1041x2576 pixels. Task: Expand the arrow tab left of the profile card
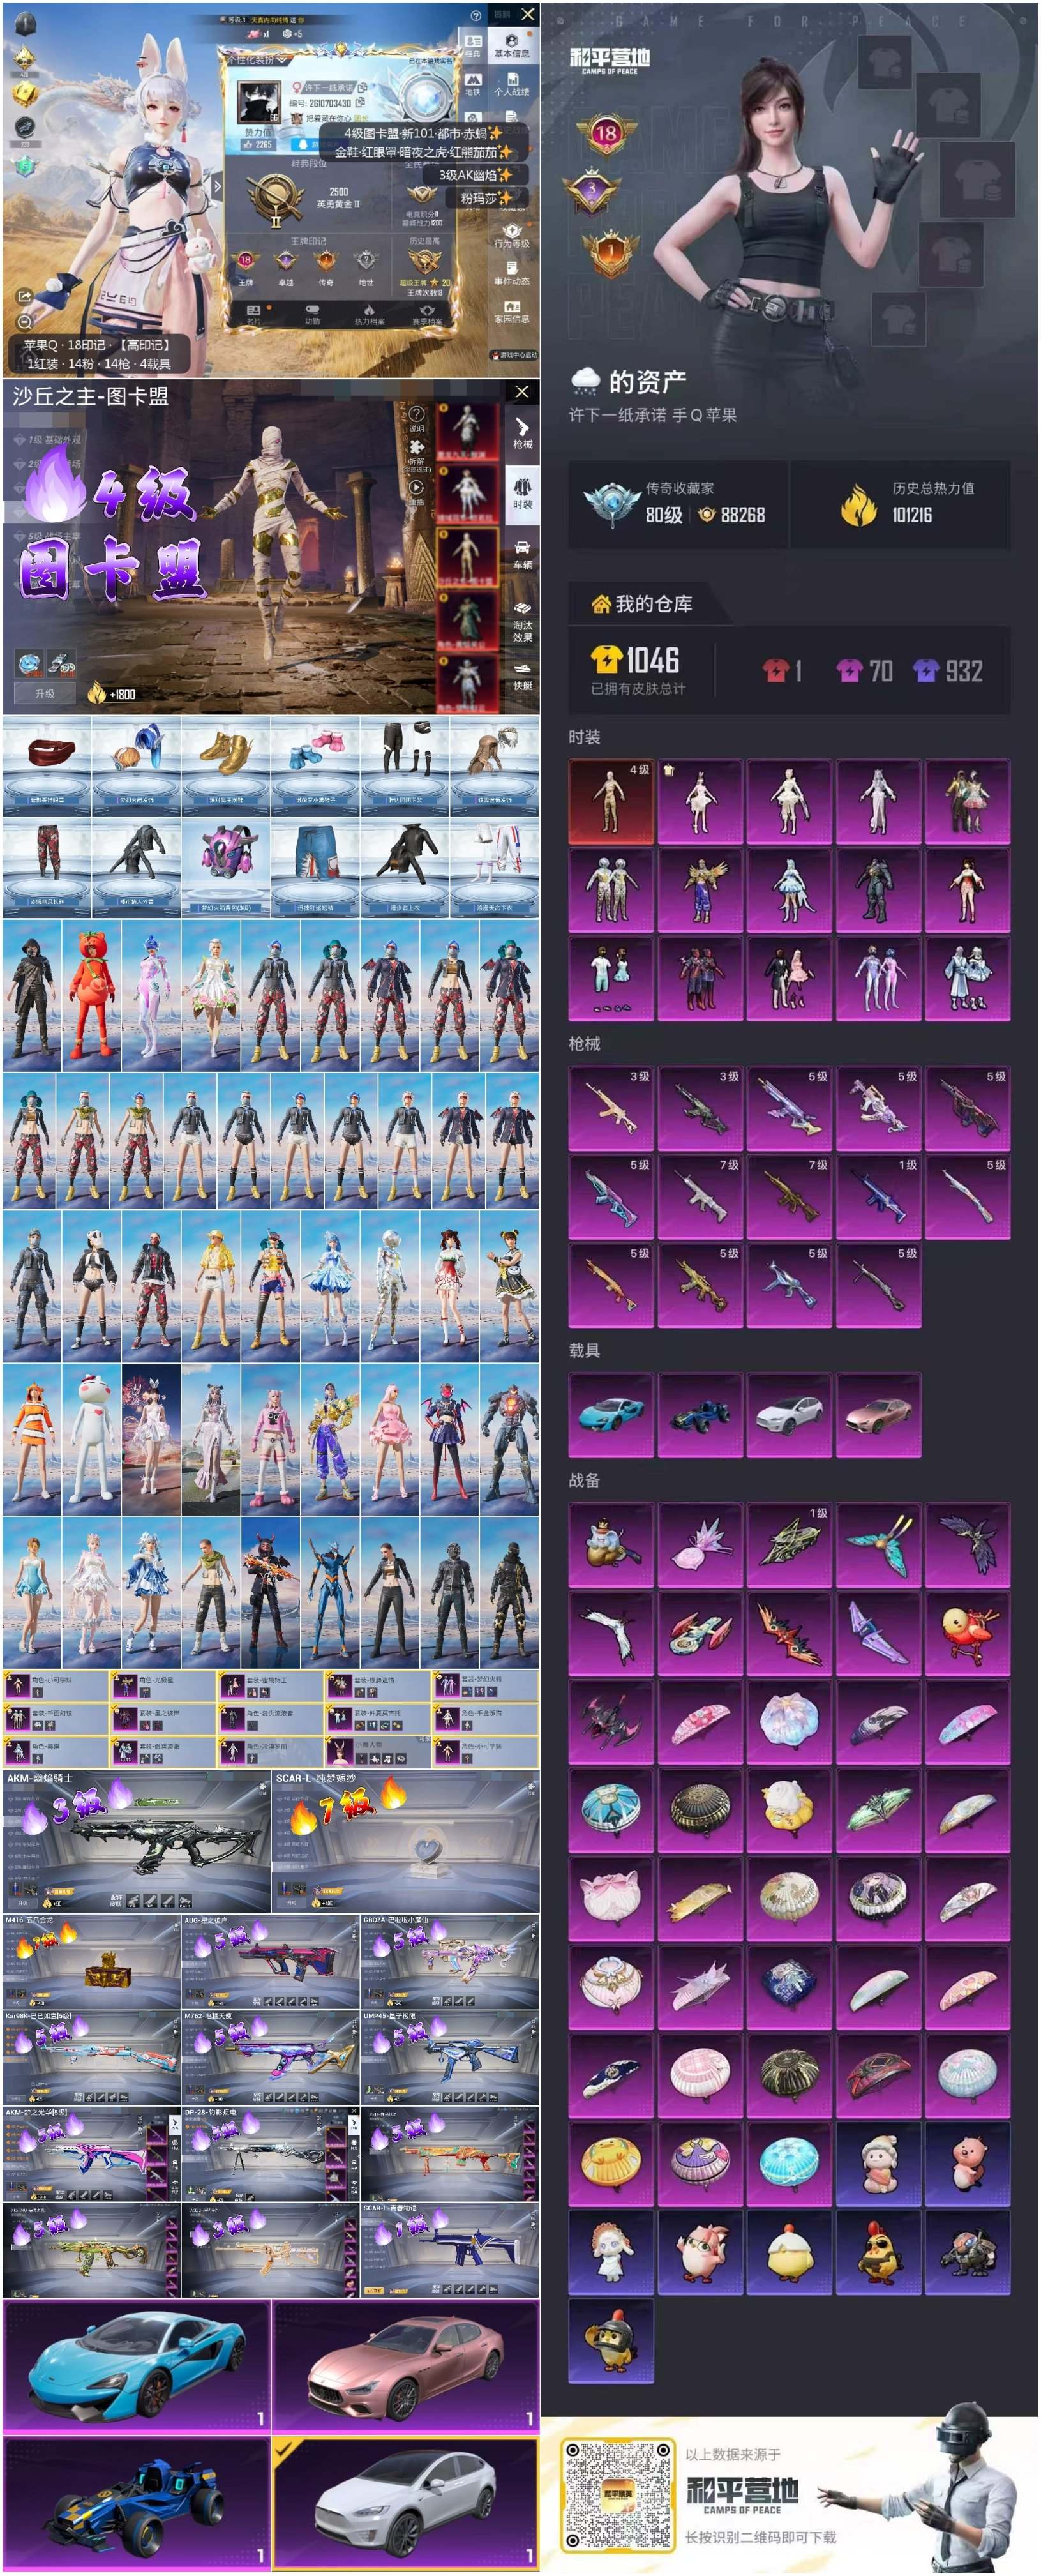tap(216, 185)
